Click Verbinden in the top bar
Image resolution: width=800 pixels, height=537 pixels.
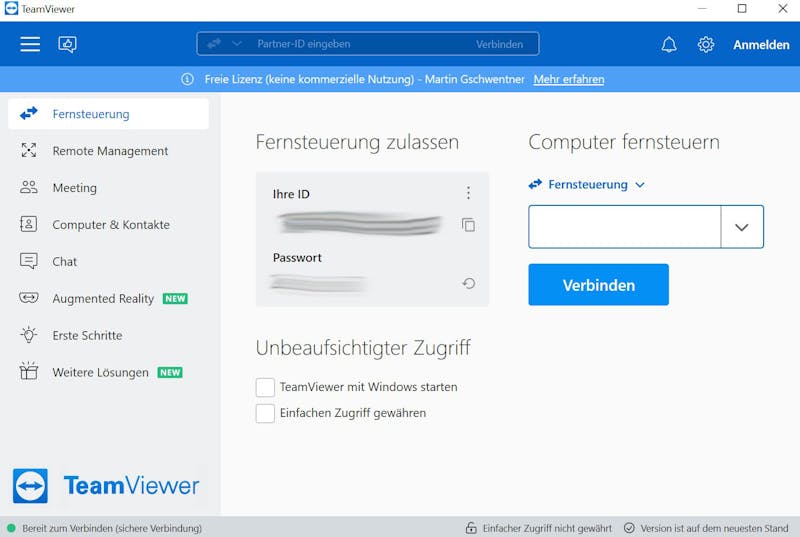pos(499,44)
